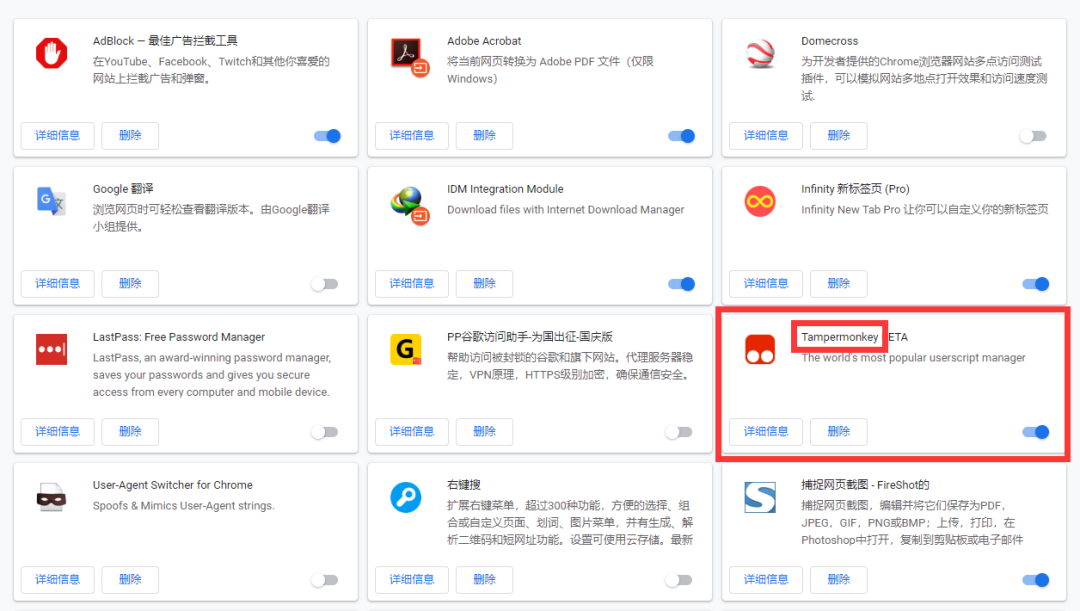
Task: Open 详细信息 for Tampermonkey
Action: coord(766,432)
